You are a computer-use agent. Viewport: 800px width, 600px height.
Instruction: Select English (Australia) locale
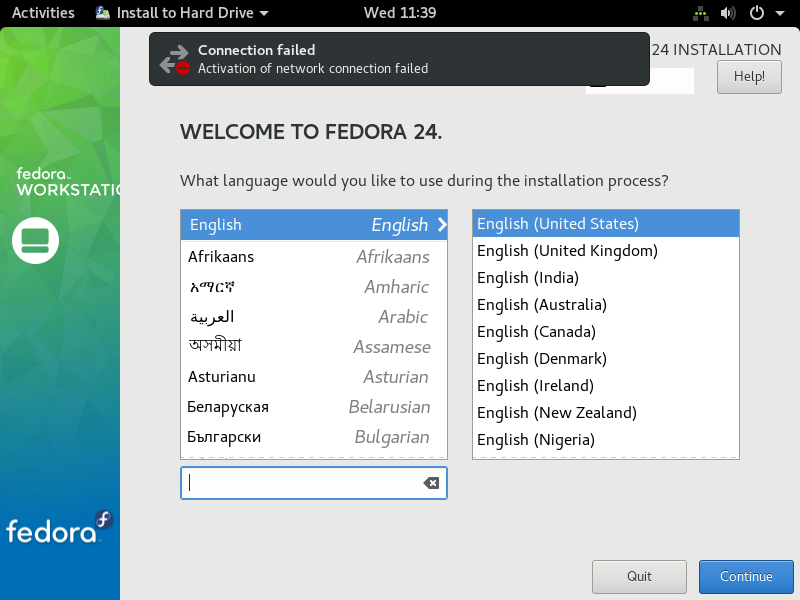606,305
